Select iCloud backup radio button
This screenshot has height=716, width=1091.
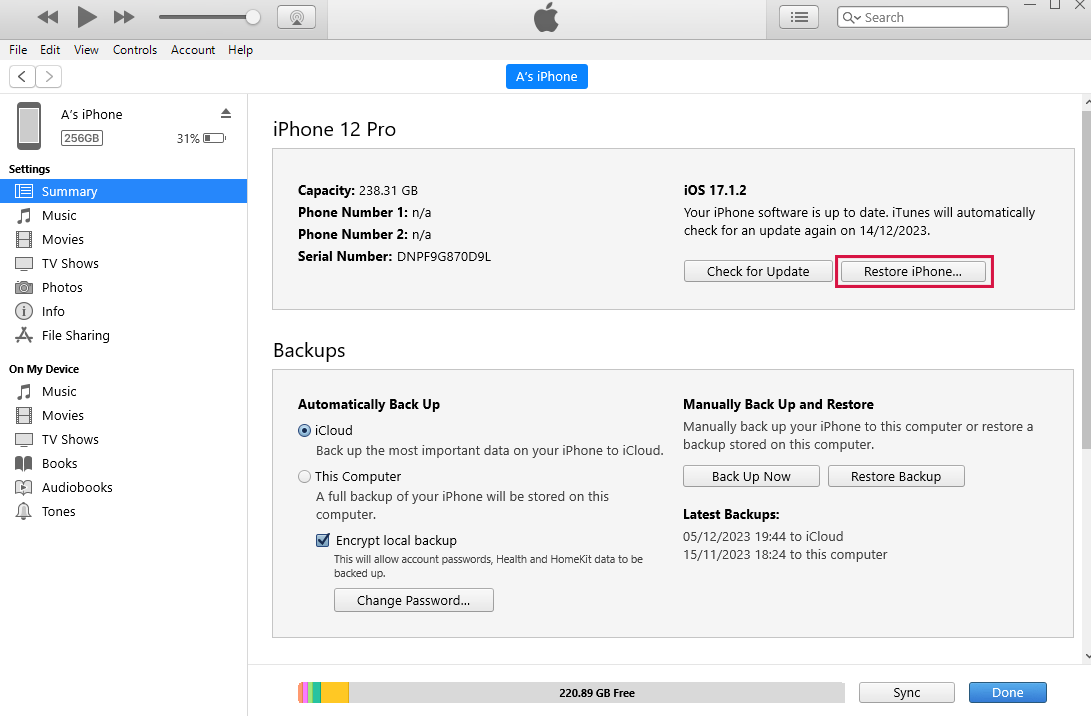point(304,431)
